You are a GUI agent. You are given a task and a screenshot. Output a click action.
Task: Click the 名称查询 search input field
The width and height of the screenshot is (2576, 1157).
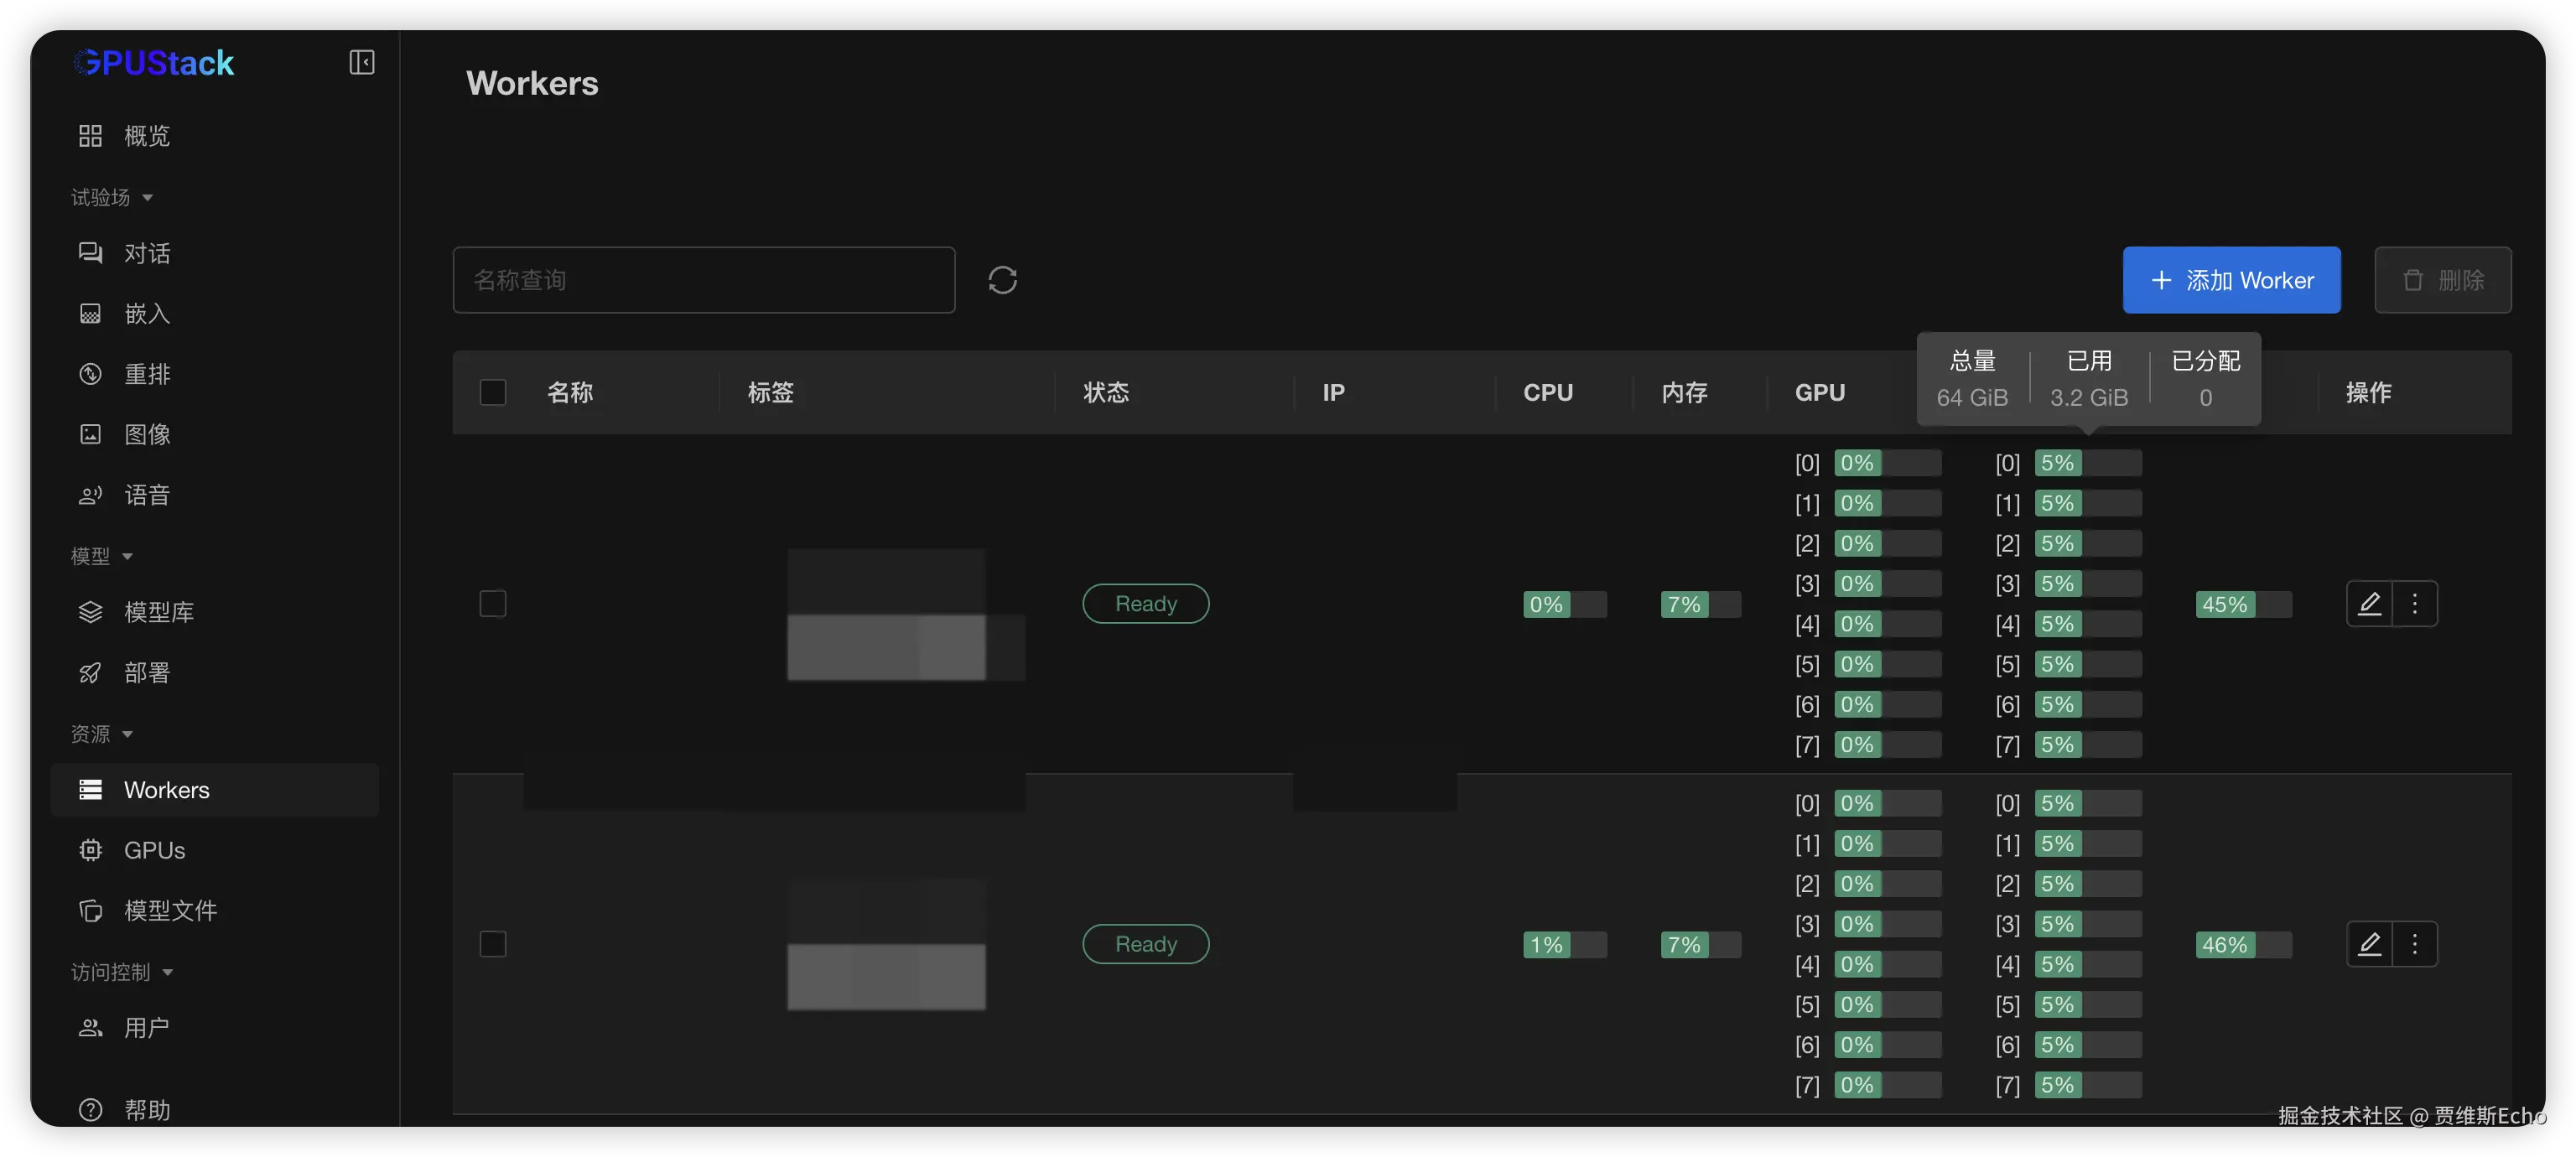[x=703, y=280]
